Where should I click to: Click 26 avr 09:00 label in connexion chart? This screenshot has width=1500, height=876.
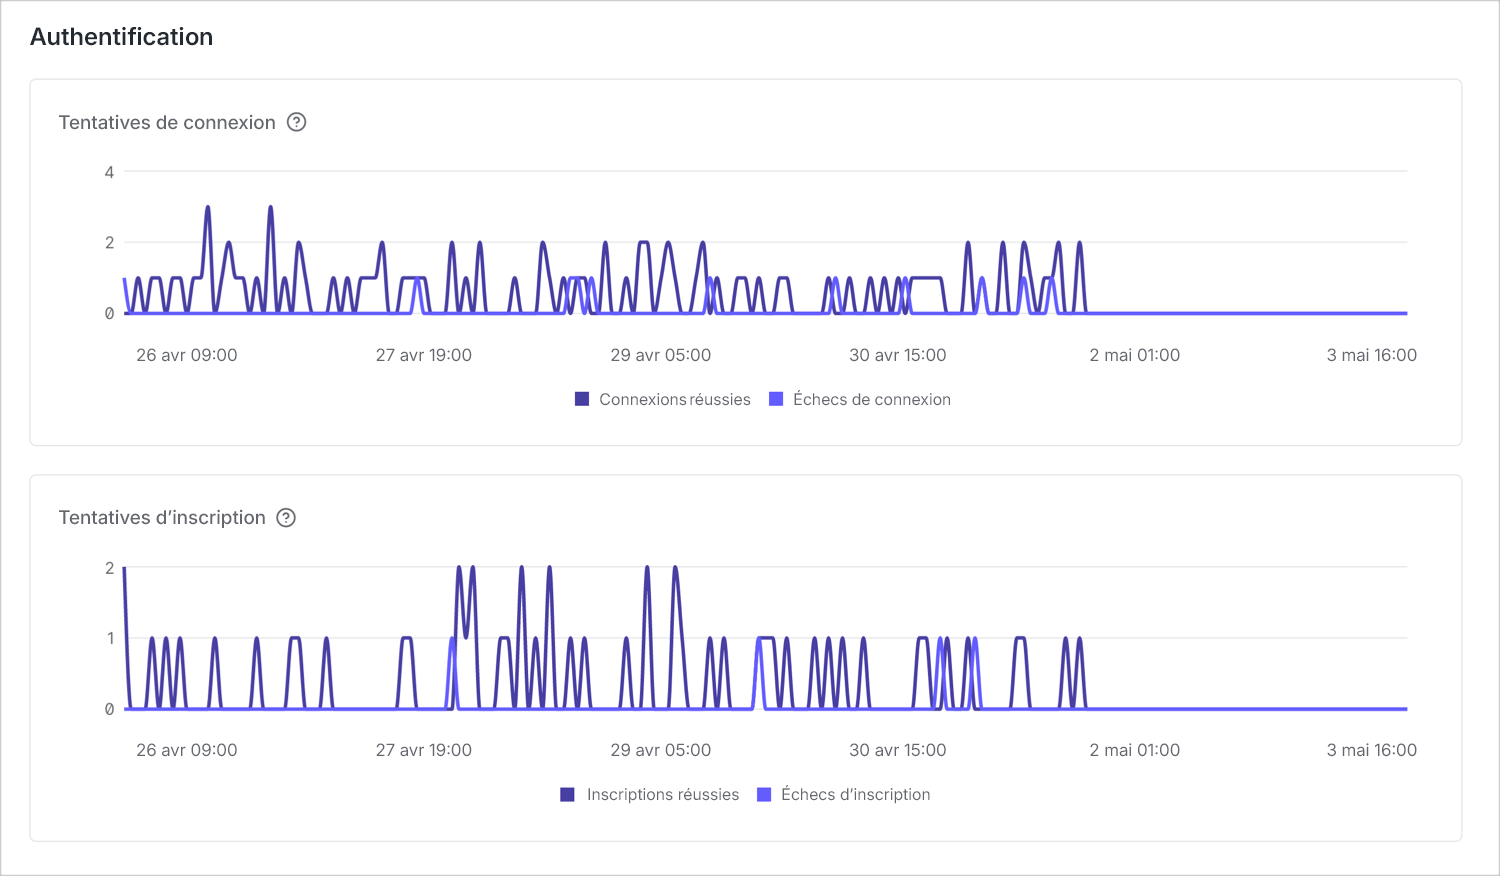(x=187, y=355)
